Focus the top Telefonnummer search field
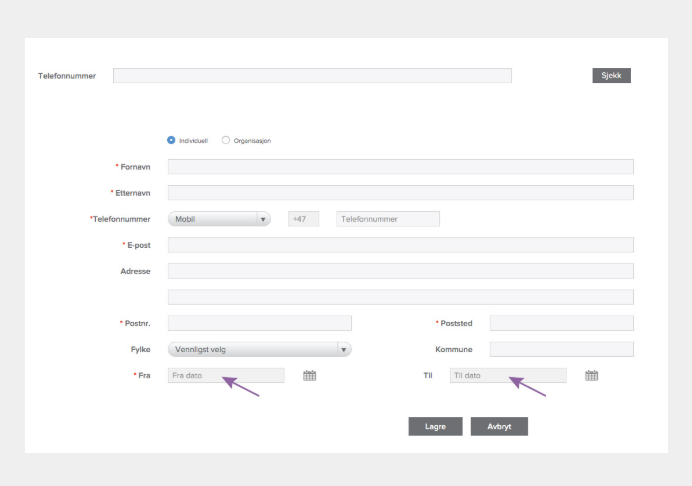 click(312, 75)
